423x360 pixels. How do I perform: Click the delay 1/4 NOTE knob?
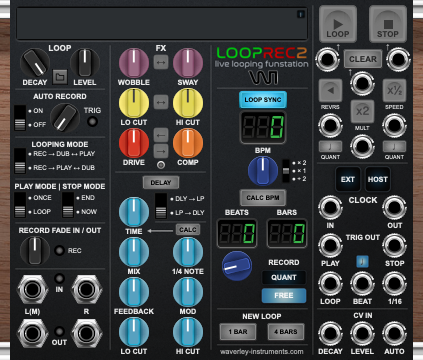[x=188, y=252]
